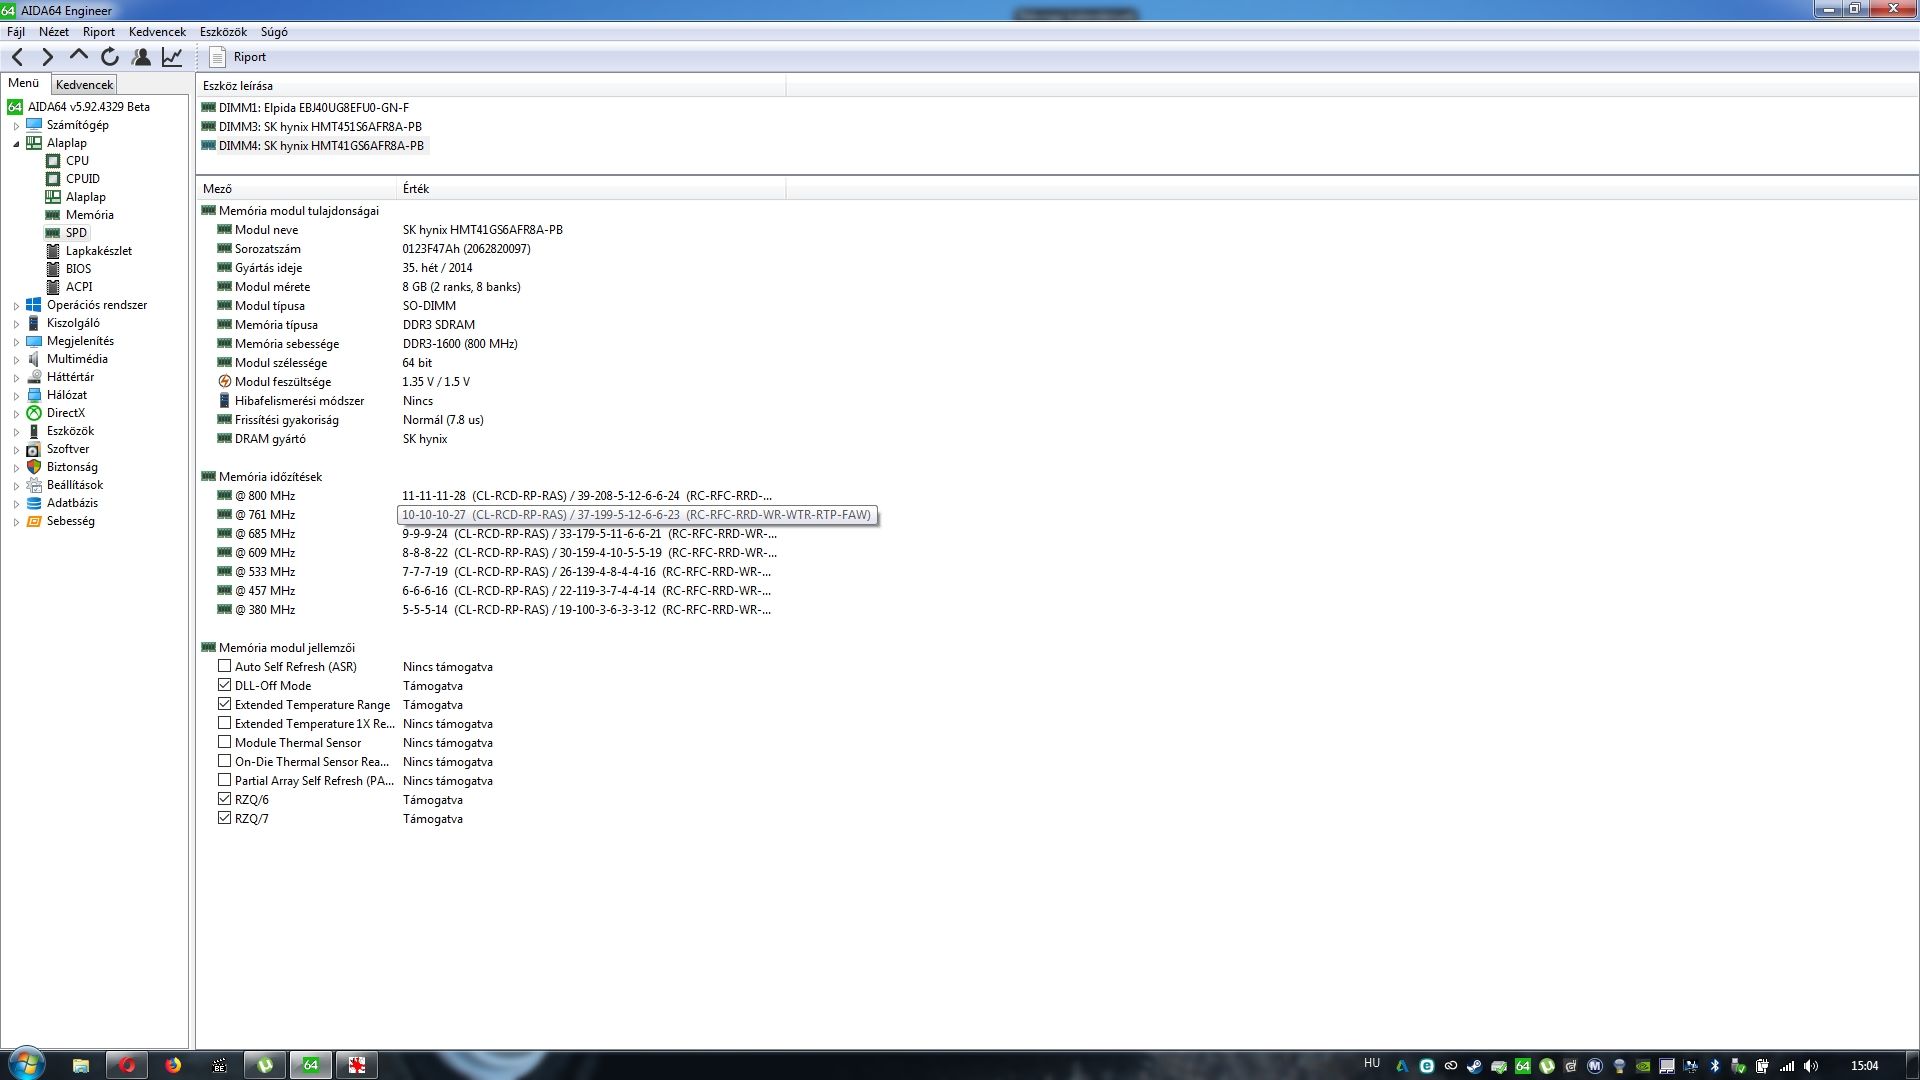1920x1080 pixels.
Task: Select the CPU item icon in tree
Action: click(53, 160)
